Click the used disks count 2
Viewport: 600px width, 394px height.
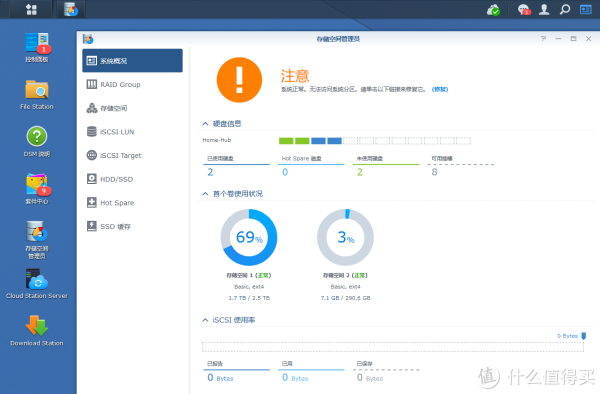(x=210, y=172)
